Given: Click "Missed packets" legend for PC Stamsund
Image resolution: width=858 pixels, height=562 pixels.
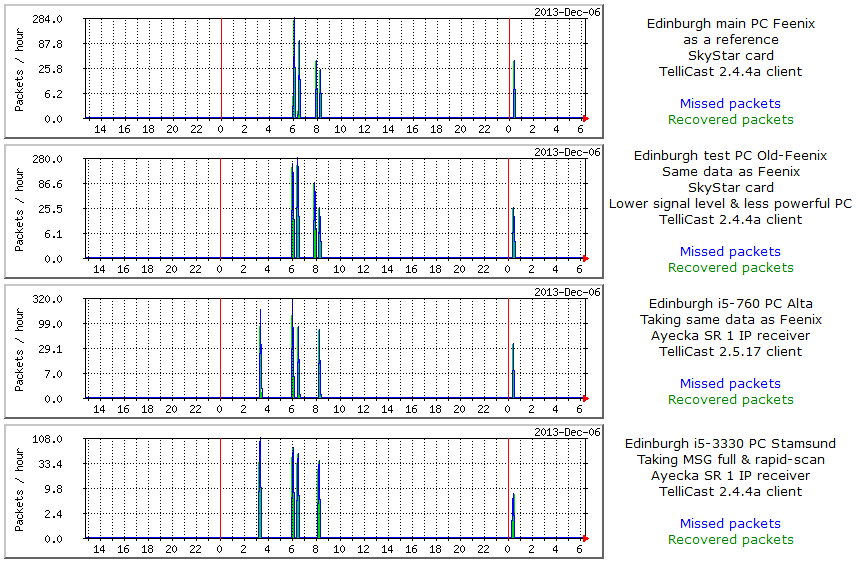Looking at the screenshot, I should [x=730, y=523].
